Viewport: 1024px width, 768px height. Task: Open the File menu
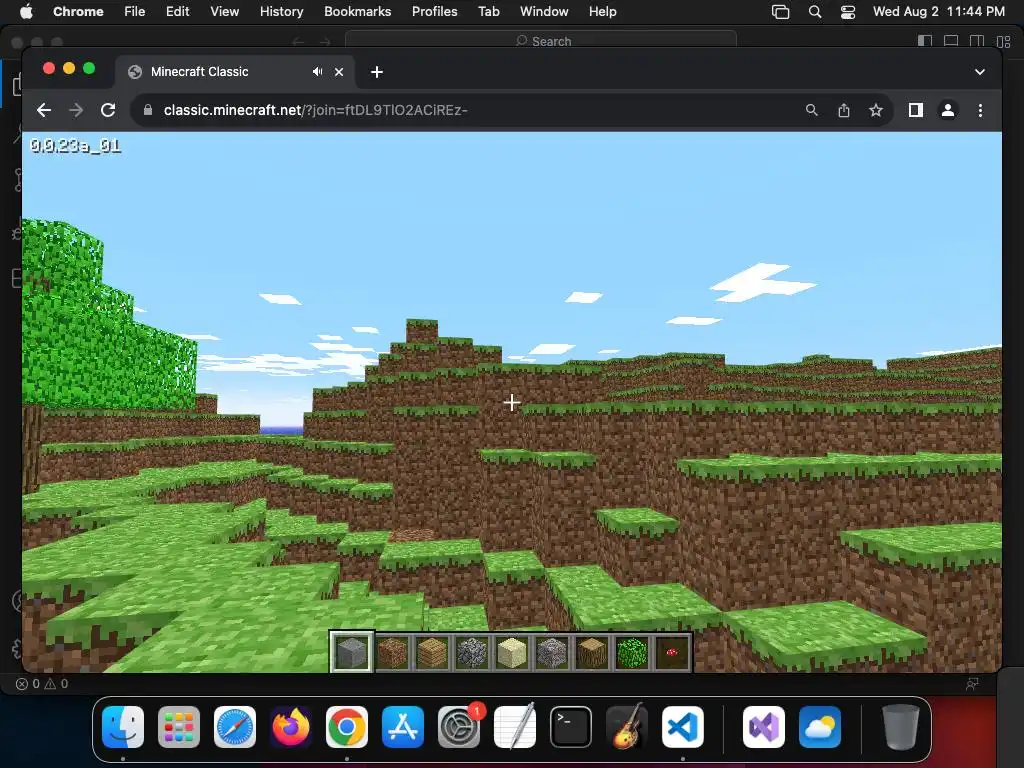tap(135, 12)
